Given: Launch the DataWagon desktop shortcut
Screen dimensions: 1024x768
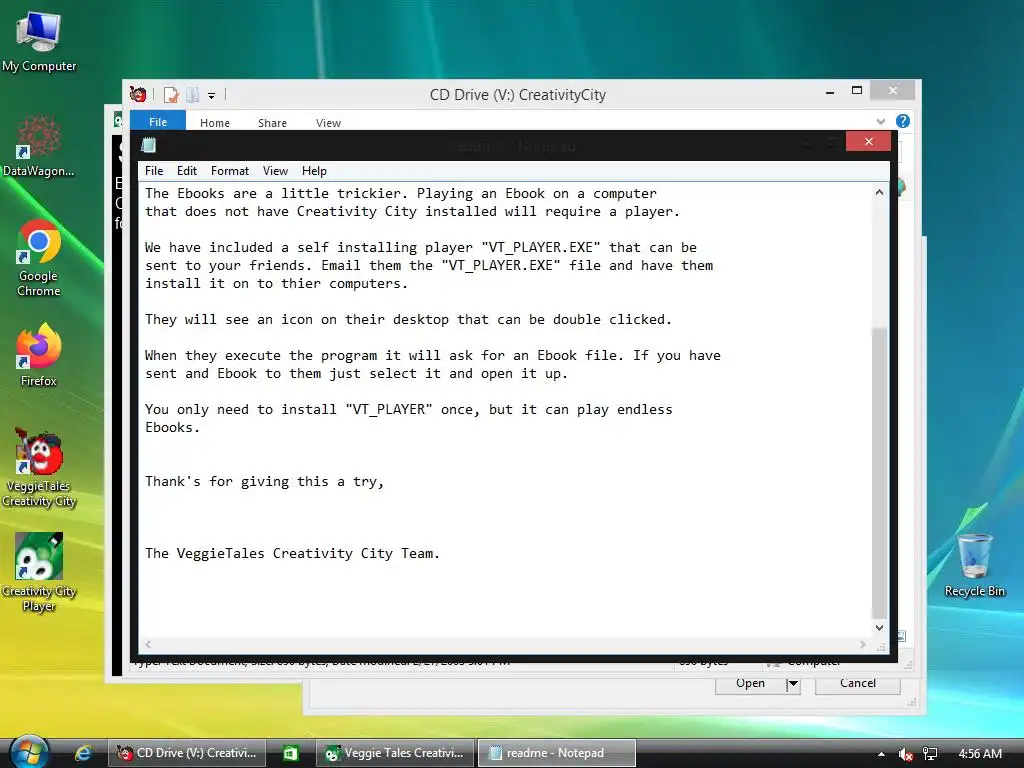Looking at the screenshot, I should (x=38, y=146).
